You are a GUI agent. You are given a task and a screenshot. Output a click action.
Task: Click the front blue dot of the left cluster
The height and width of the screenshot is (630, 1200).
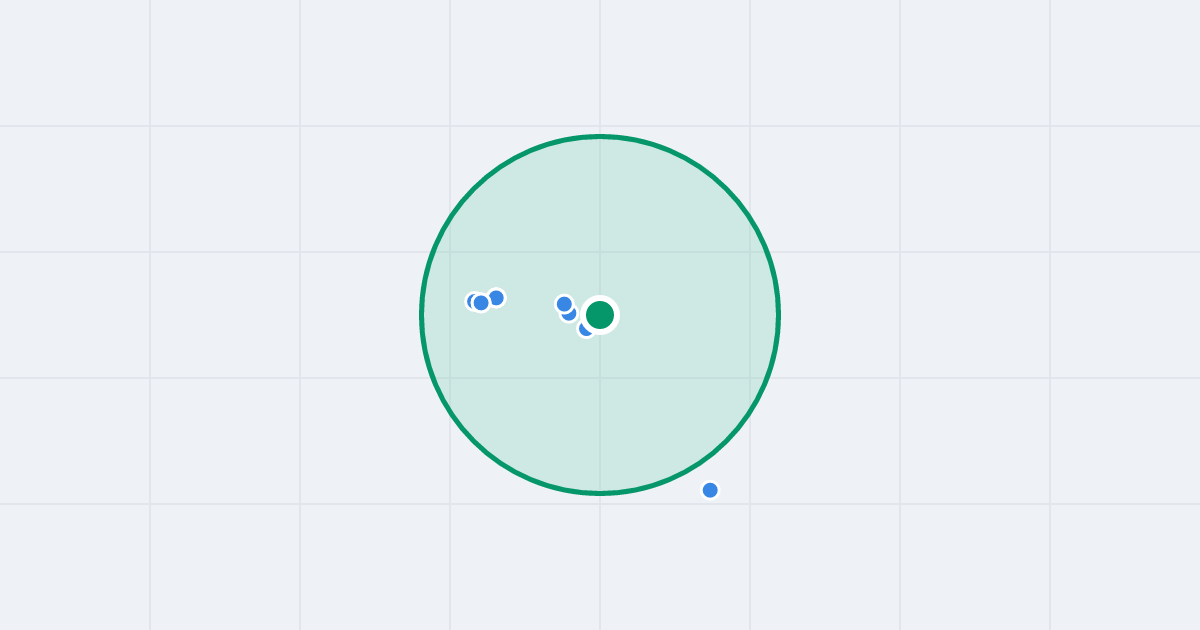click(x=481, y=303)
